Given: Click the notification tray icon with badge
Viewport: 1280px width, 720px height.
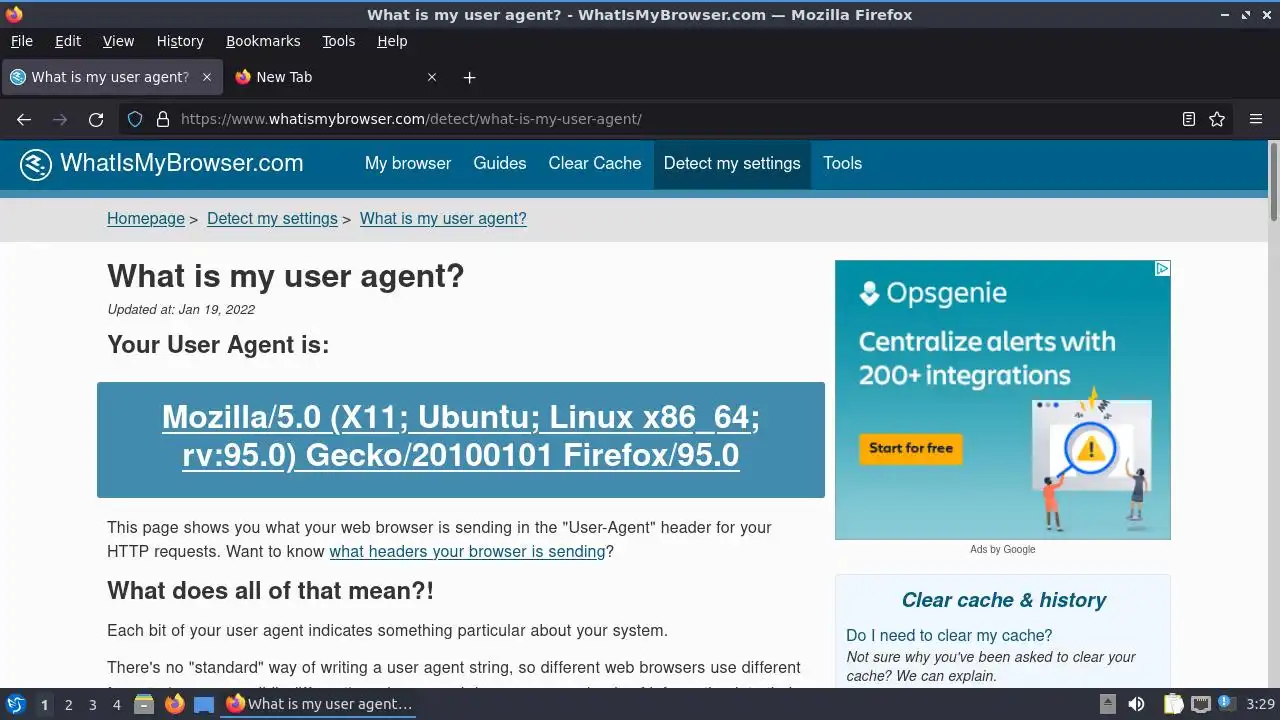Looking at the screenshot, I should (1227, 704).
